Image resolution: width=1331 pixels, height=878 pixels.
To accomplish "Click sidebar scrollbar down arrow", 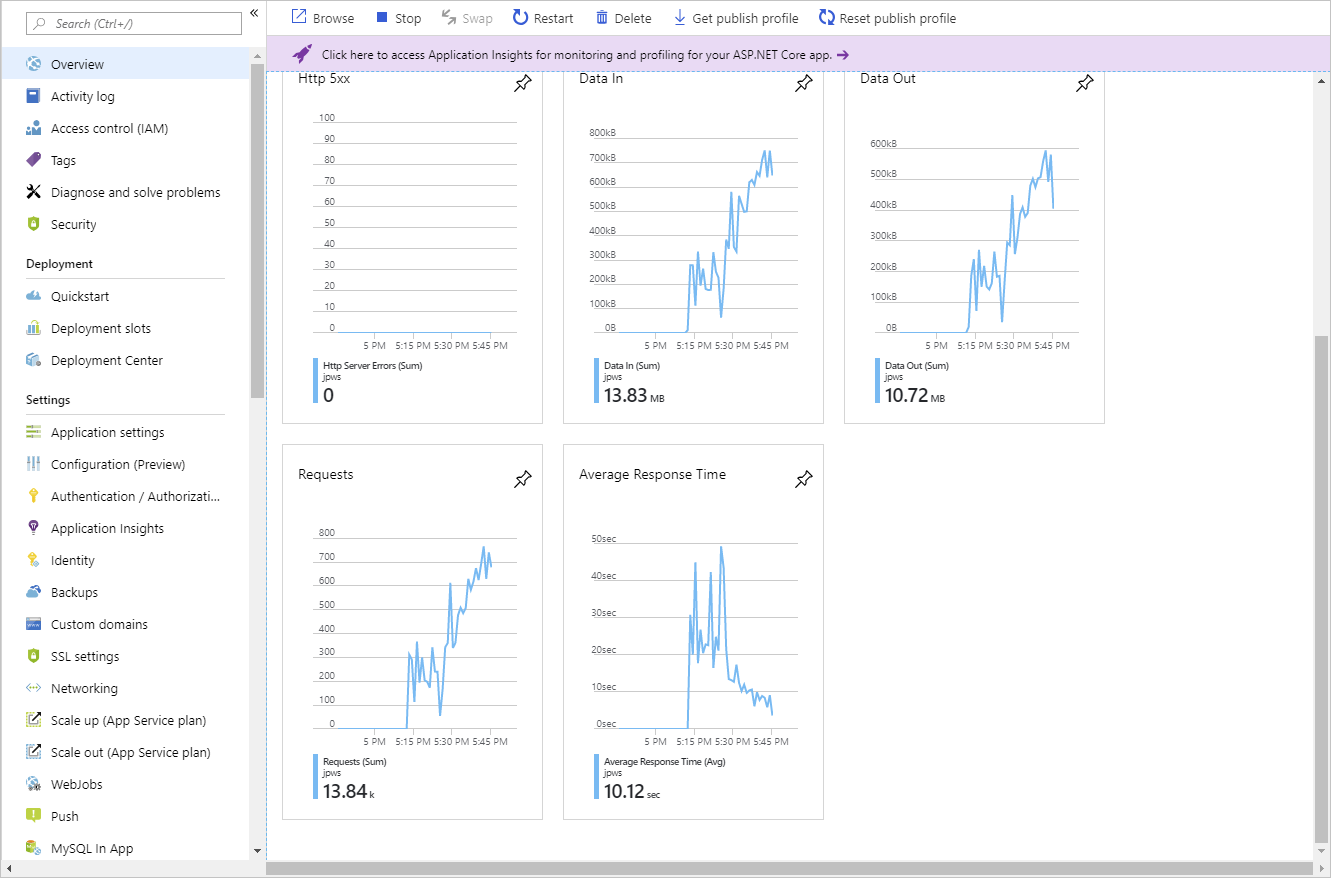I will (x=257, y=851).
